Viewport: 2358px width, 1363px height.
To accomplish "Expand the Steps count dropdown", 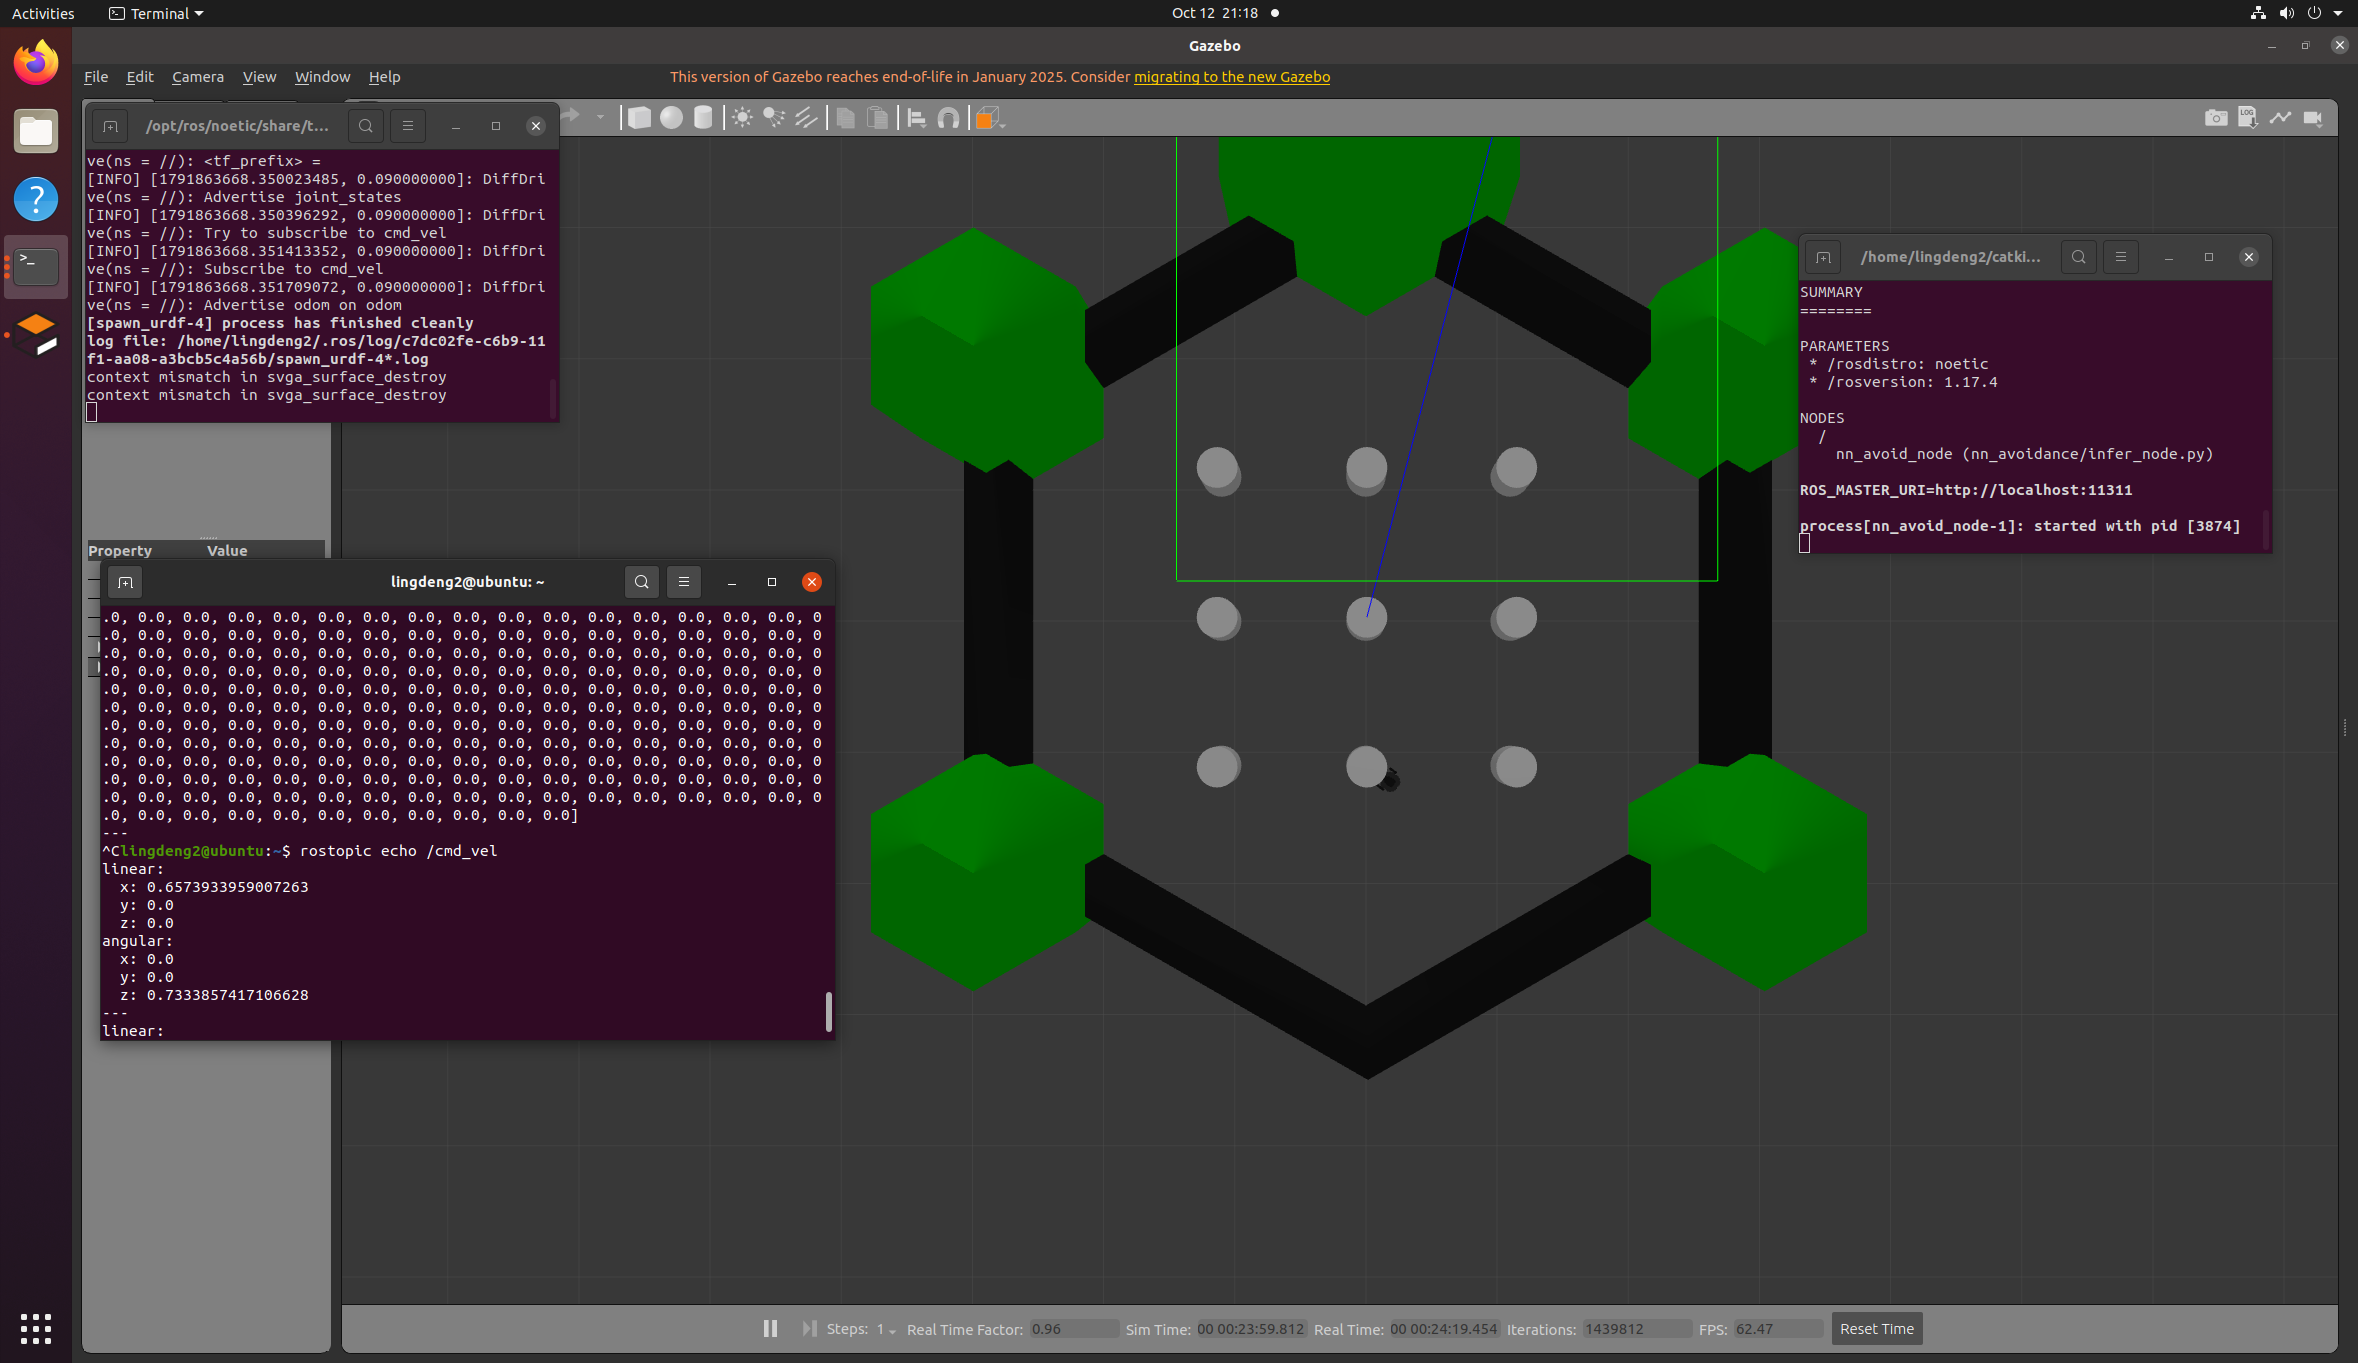I will [892, 1330].
